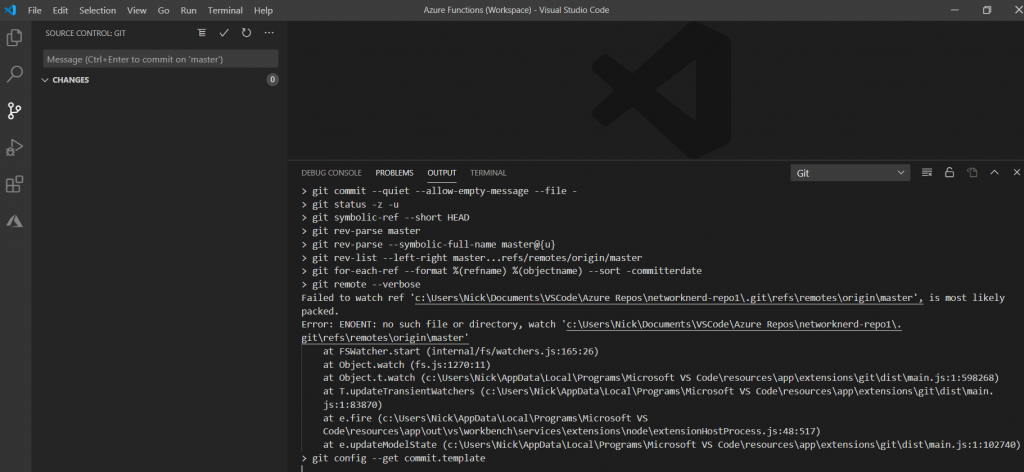Screen dimensions: 1024x472
Task: Maximize the panel with the chevron up
Action: (x=995, y=172)
